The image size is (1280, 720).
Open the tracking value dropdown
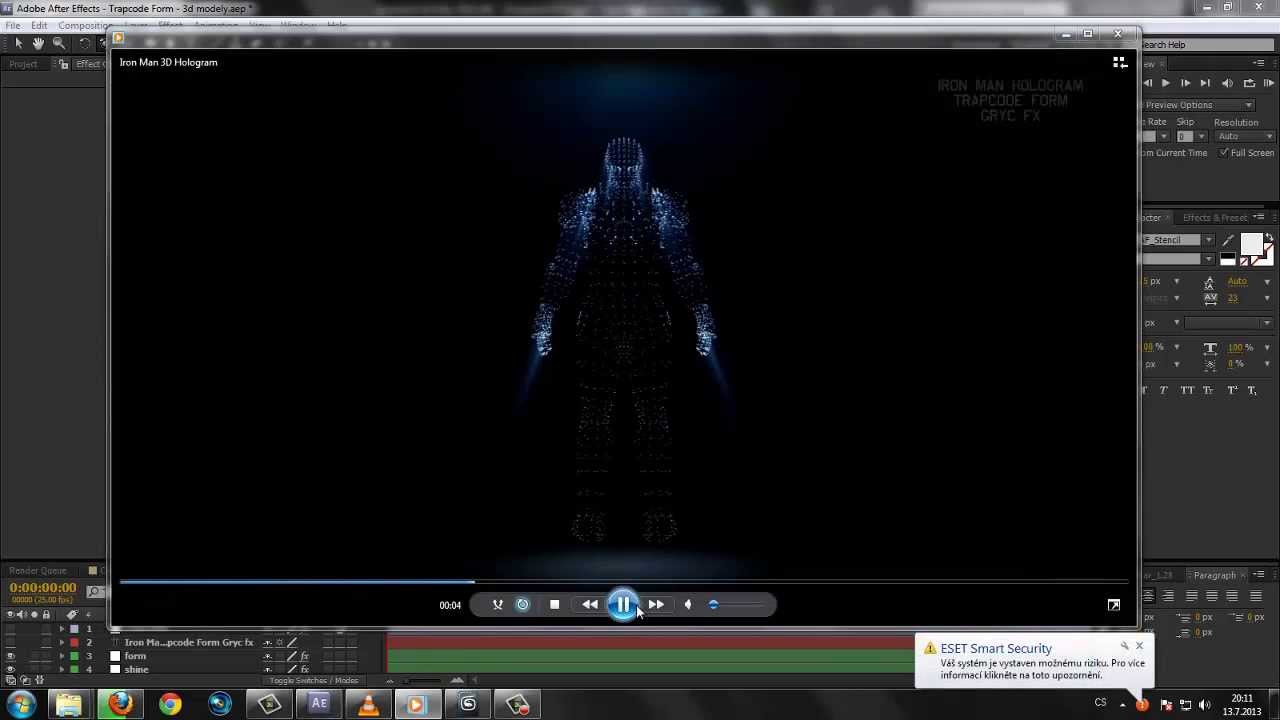point(1267,298)
